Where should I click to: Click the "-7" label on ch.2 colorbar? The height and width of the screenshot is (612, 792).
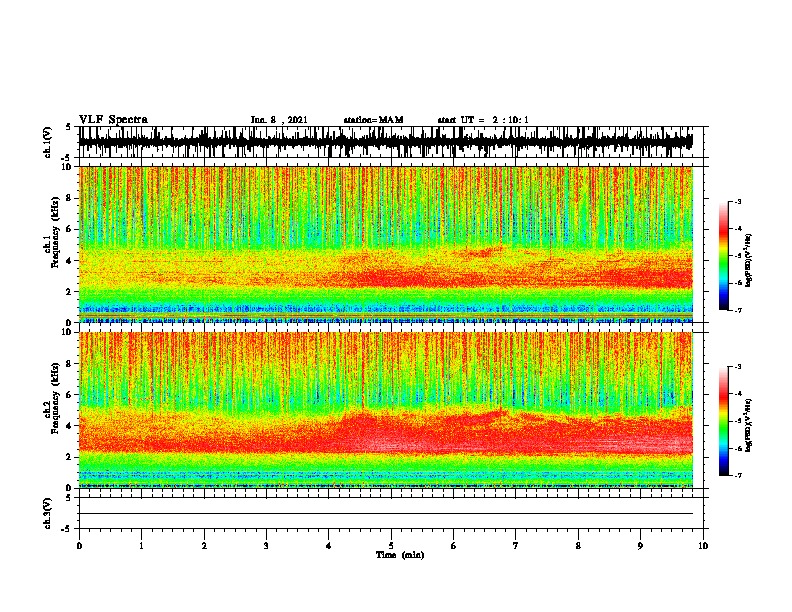737,475
